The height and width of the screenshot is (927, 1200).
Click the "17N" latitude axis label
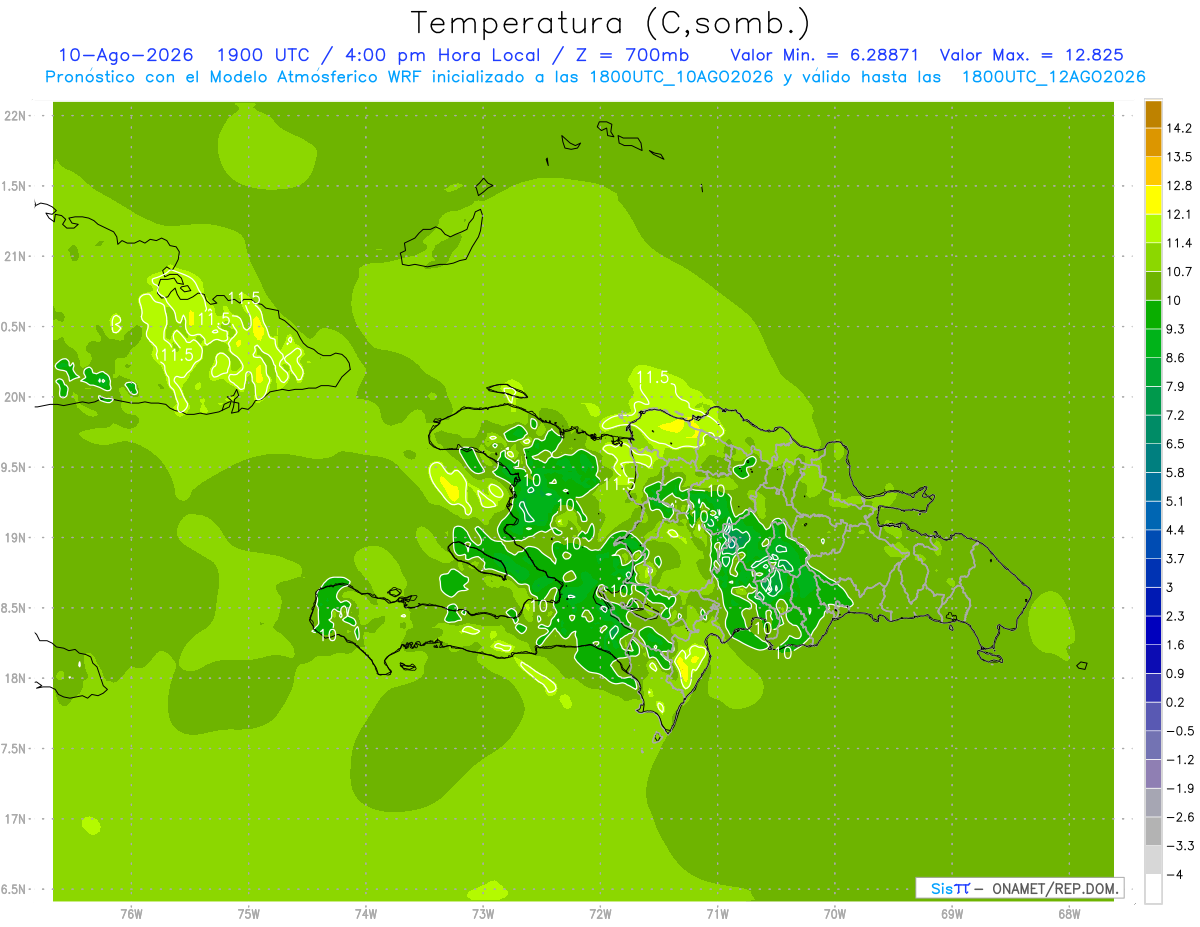click(x=17, y=819)
